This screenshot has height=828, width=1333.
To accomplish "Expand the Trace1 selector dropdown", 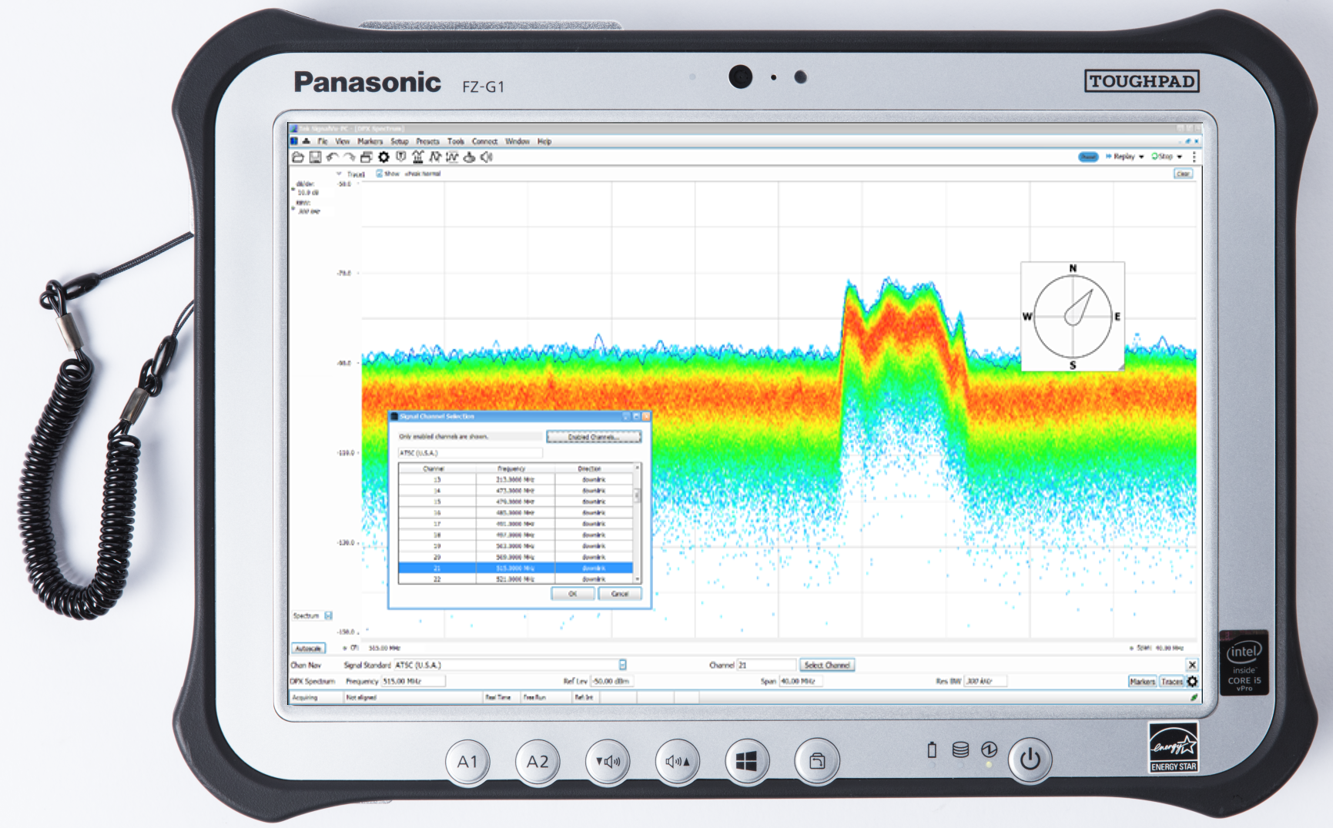I will click(339, 174).
